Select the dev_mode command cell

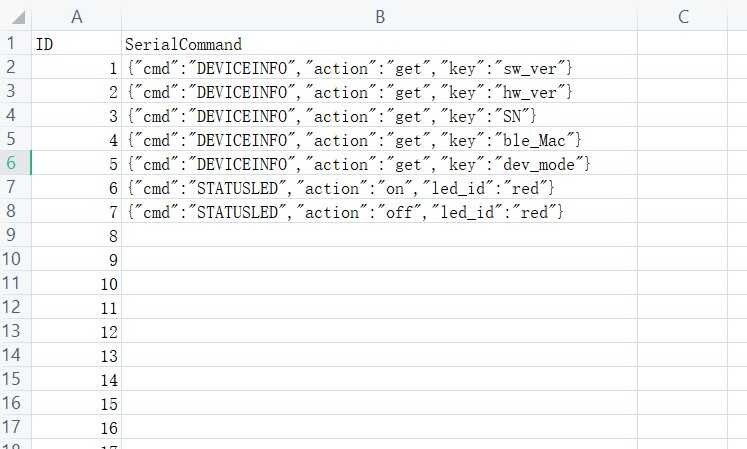[x=380, y=163]
